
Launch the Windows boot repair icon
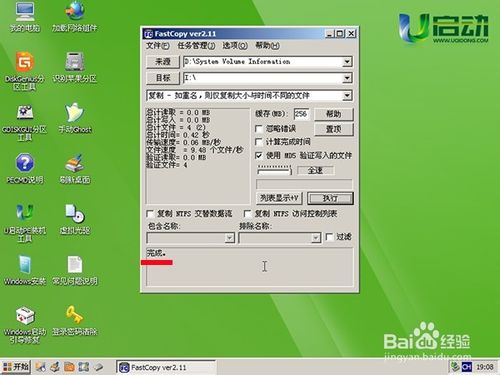25,325
